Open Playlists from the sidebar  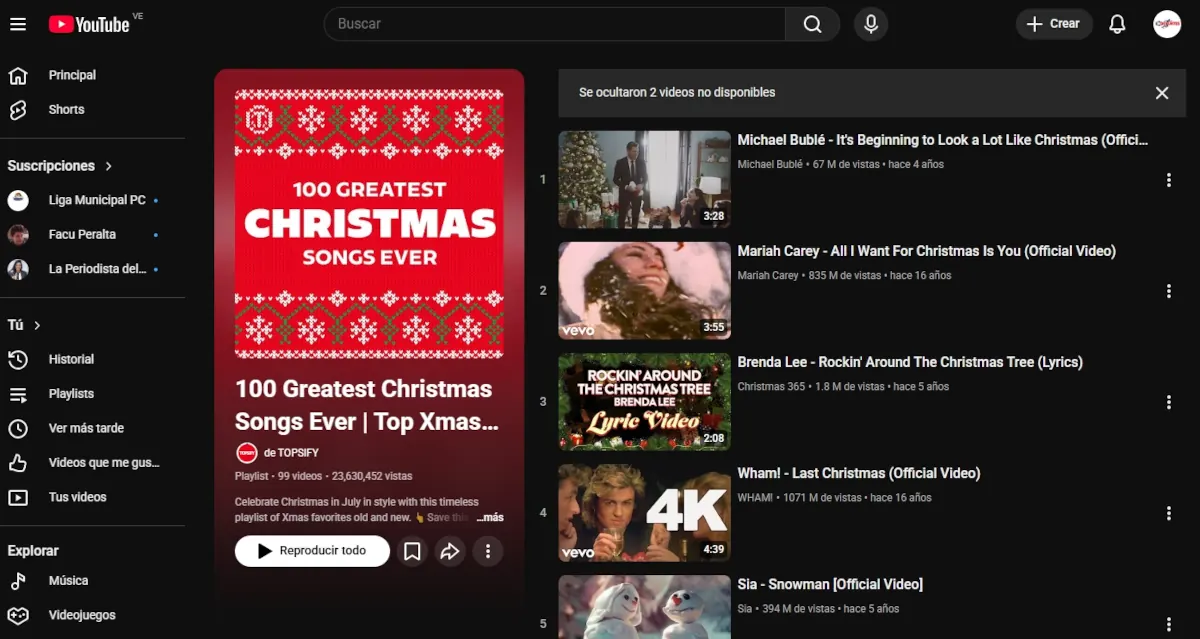(71, 393)
